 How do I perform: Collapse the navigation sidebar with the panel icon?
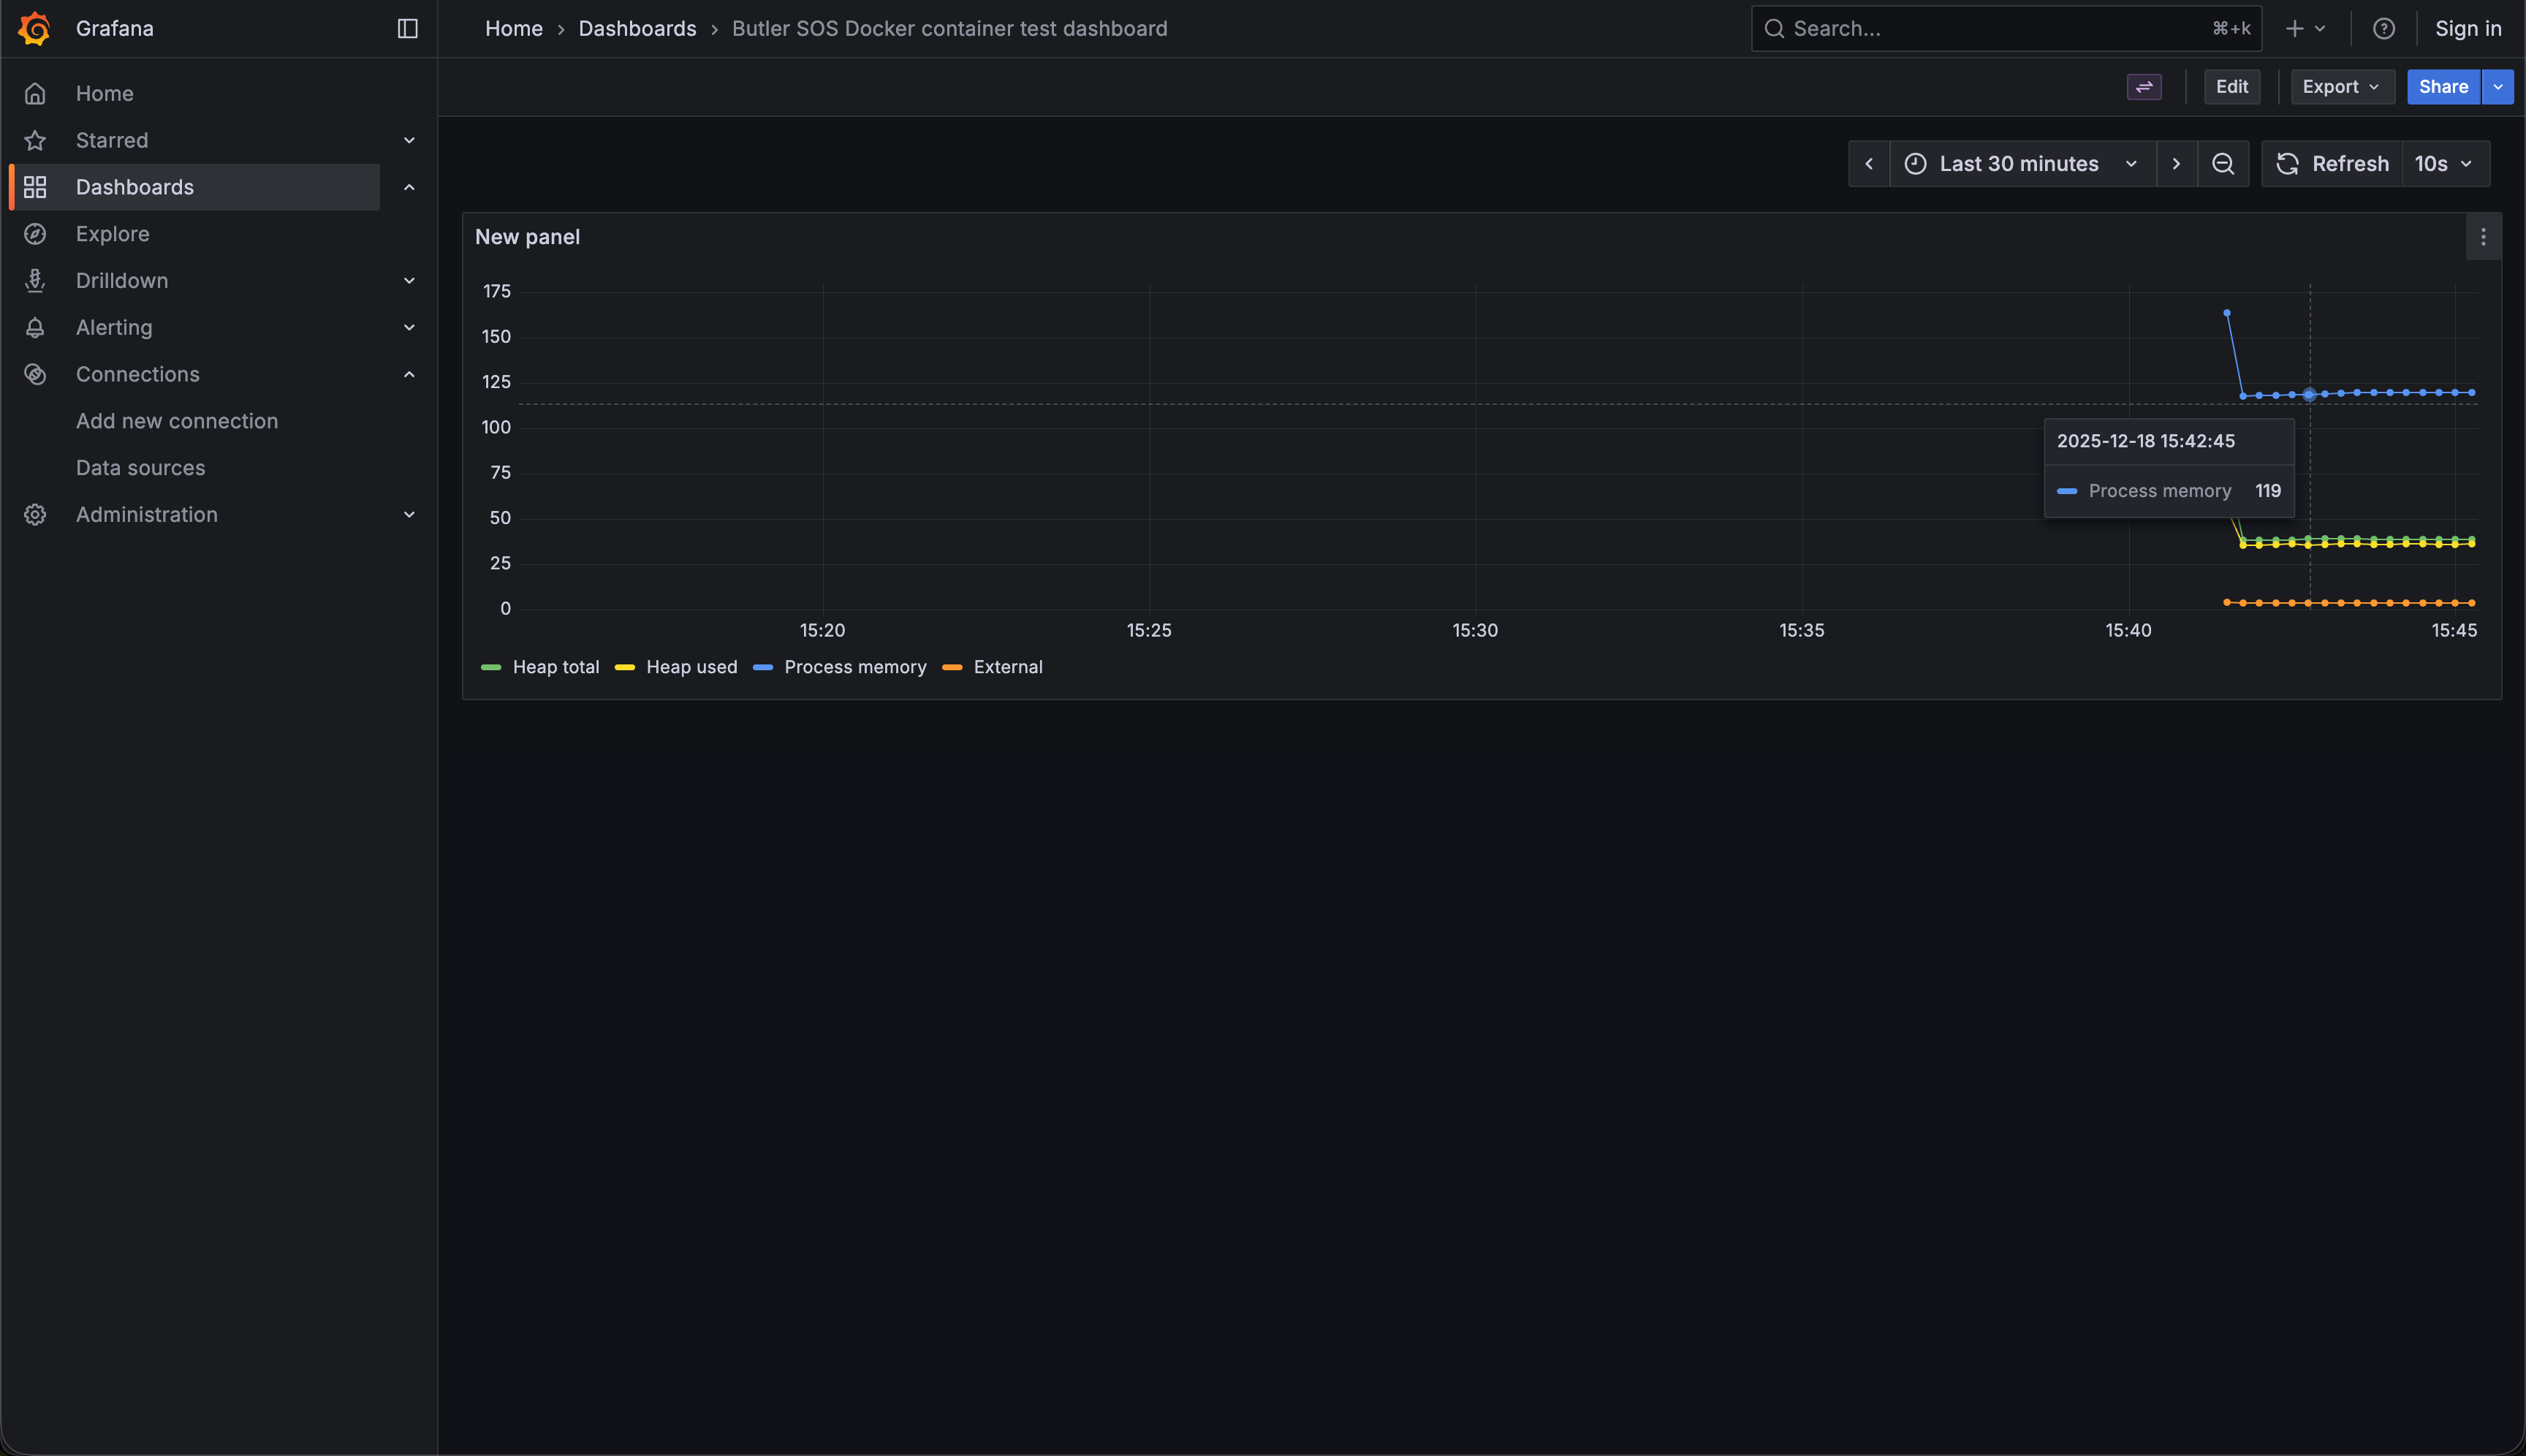pos(406,28)
